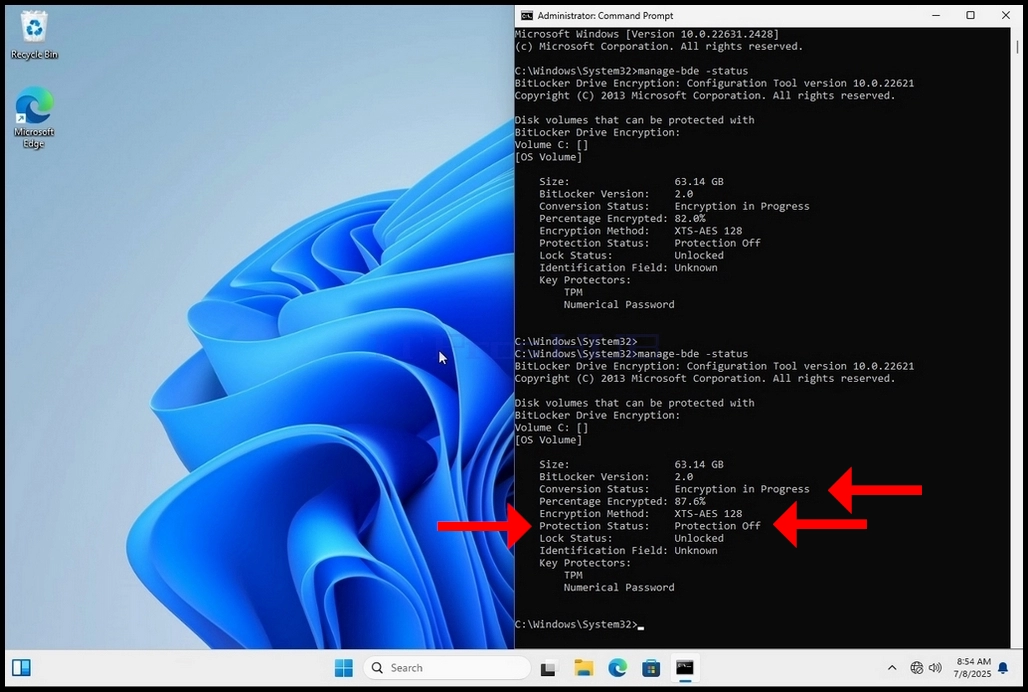This screenshot has height=692, width=1028.
Task: Open the Widgets panel in taskbar
Action: pyautogui.click(x=21, y=668)
